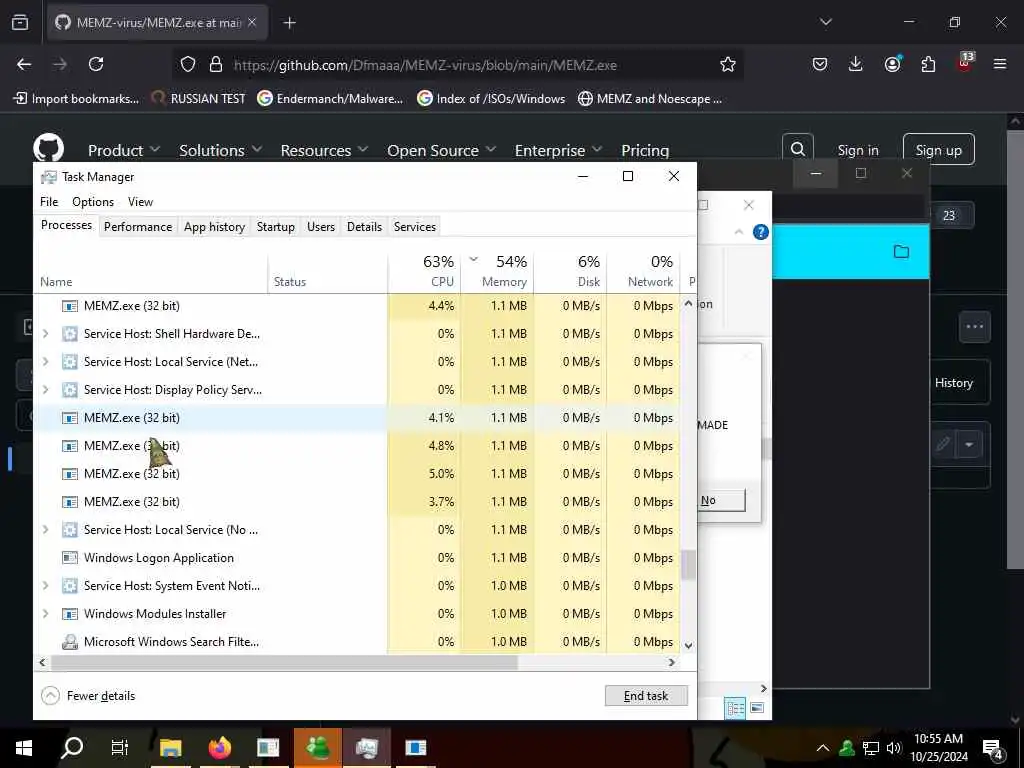Switch to the Users tab
Screen dimensions: 1024x768
point(321,227)
